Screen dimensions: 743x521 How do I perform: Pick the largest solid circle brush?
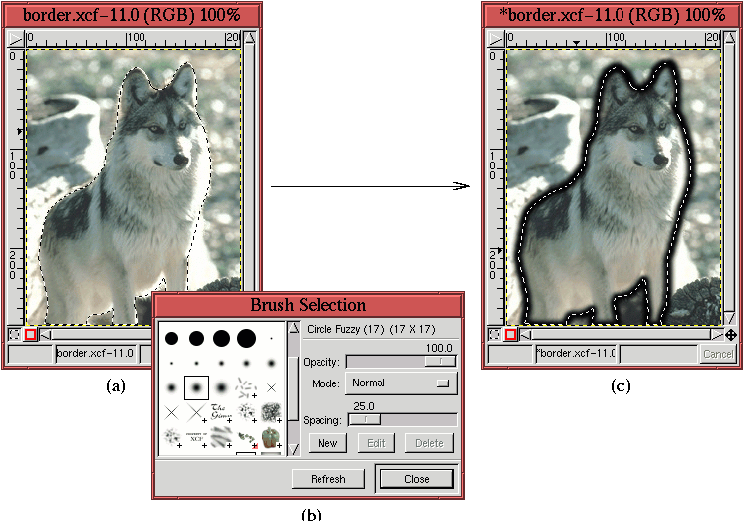click(246, 338)
